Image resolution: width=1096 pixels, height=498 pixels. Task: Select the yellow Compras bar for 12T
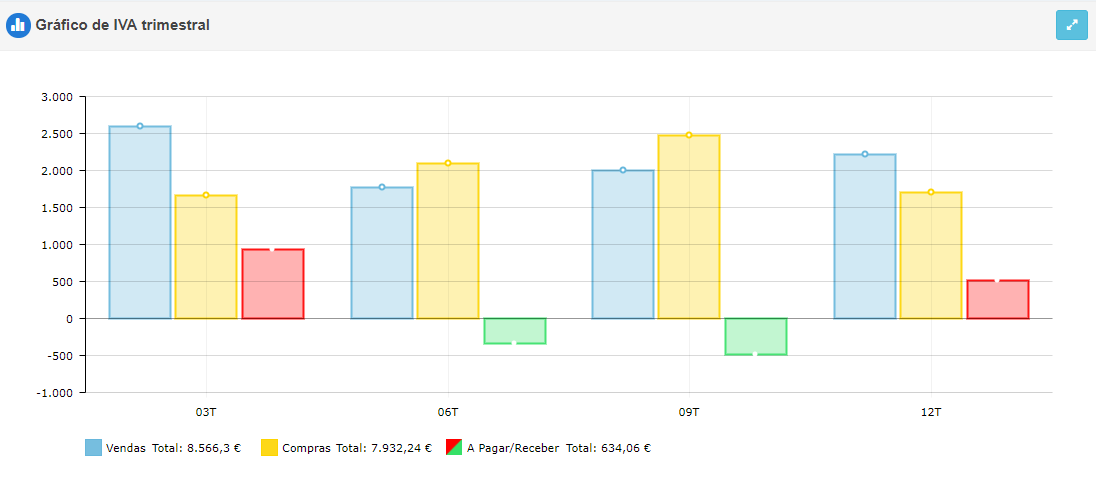[x=931, y=255]
